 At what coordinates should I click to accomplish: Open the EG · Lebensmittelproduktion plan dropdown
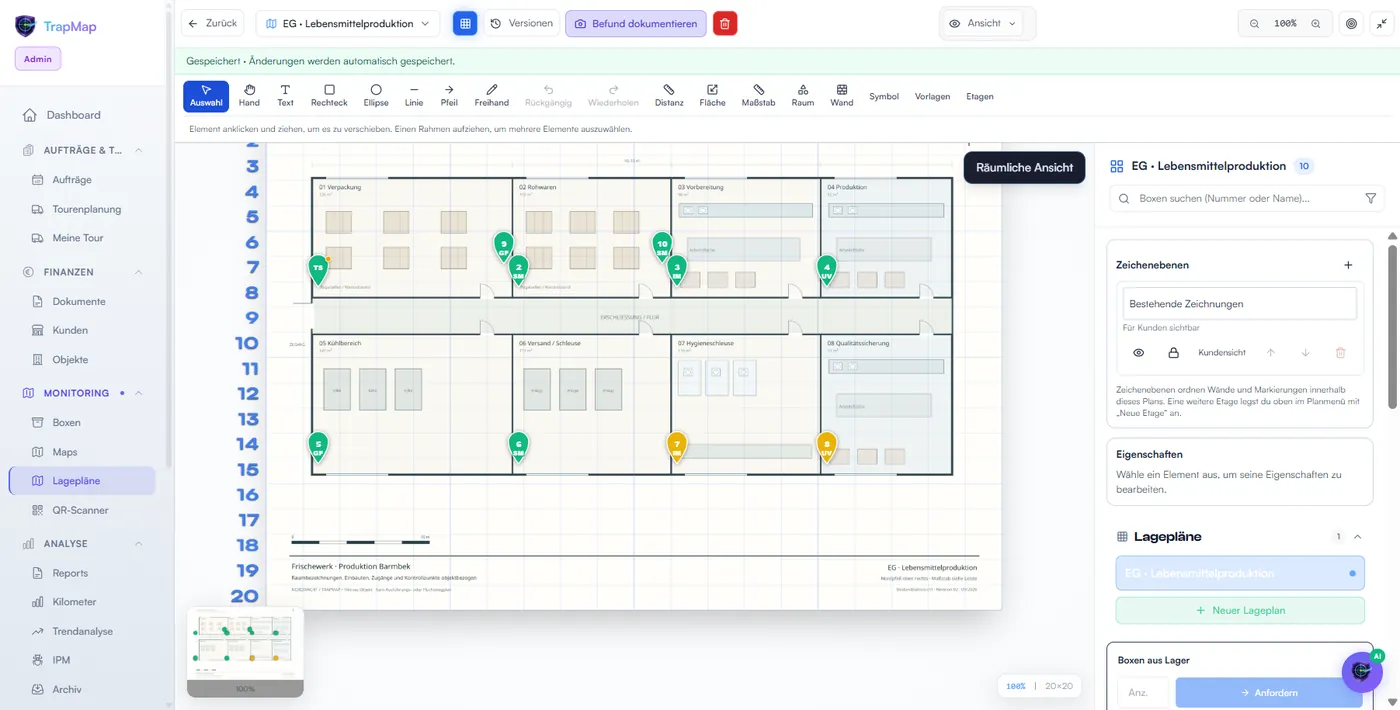click(348, 23)
